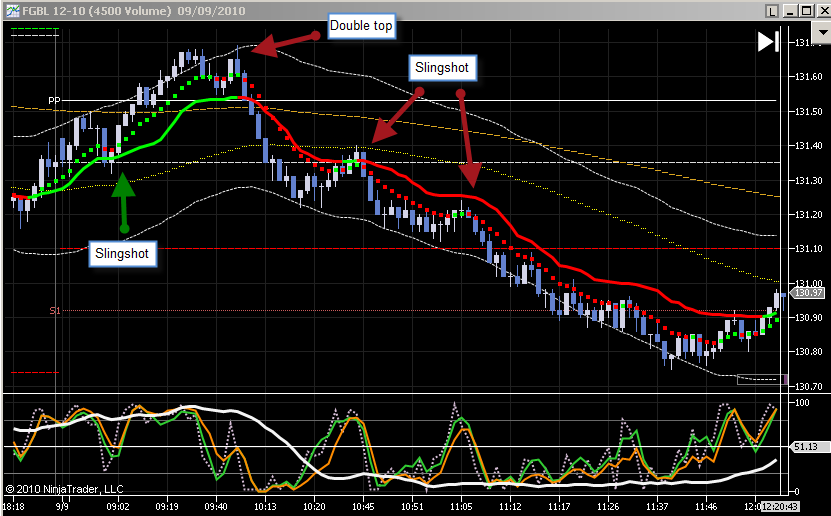The width and height of the screenshot is (831, 516).
Task: Click the current price marker 130.97
Action: tap(808, 293)
